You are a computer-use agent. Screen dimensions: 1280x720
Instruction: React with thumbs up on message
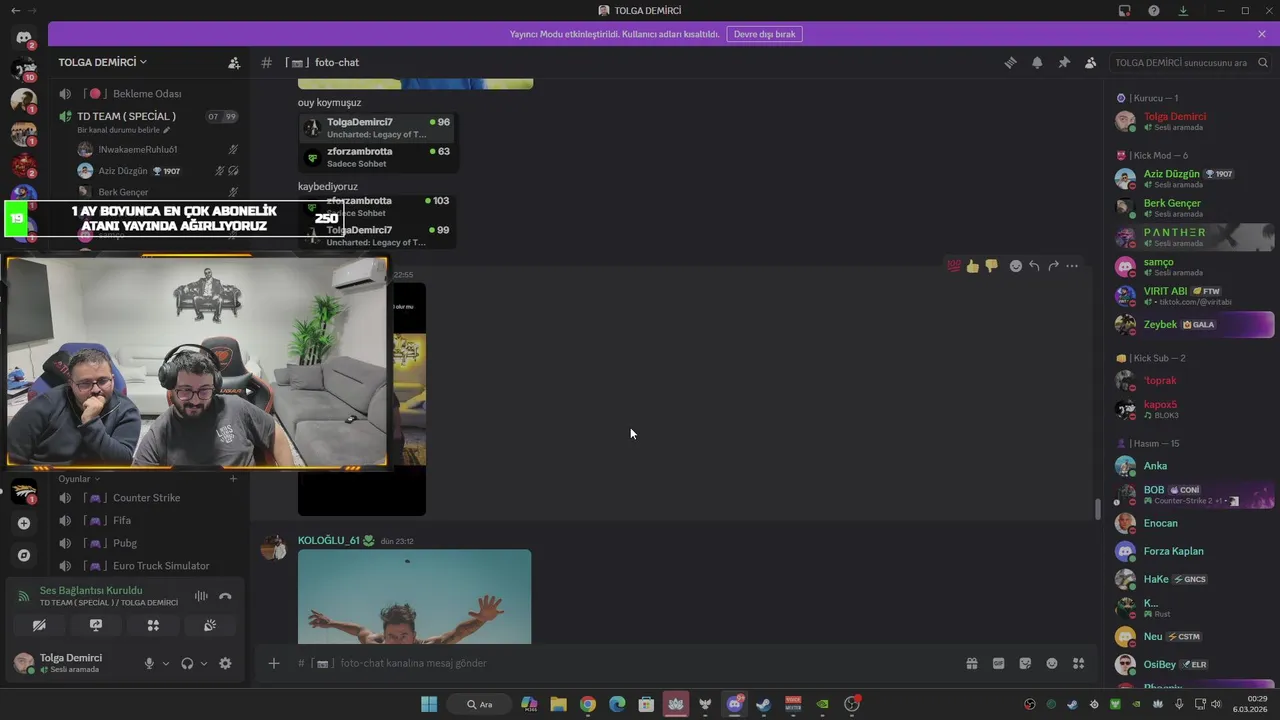(972, 266)
